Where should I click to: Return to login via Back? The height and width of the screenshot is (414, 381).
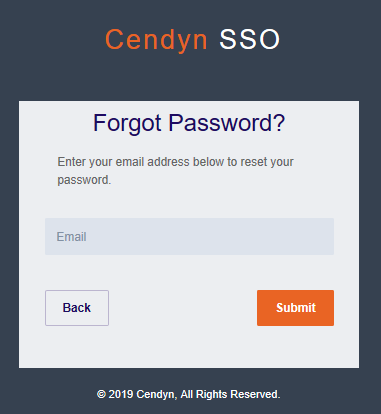click(77, 308)
